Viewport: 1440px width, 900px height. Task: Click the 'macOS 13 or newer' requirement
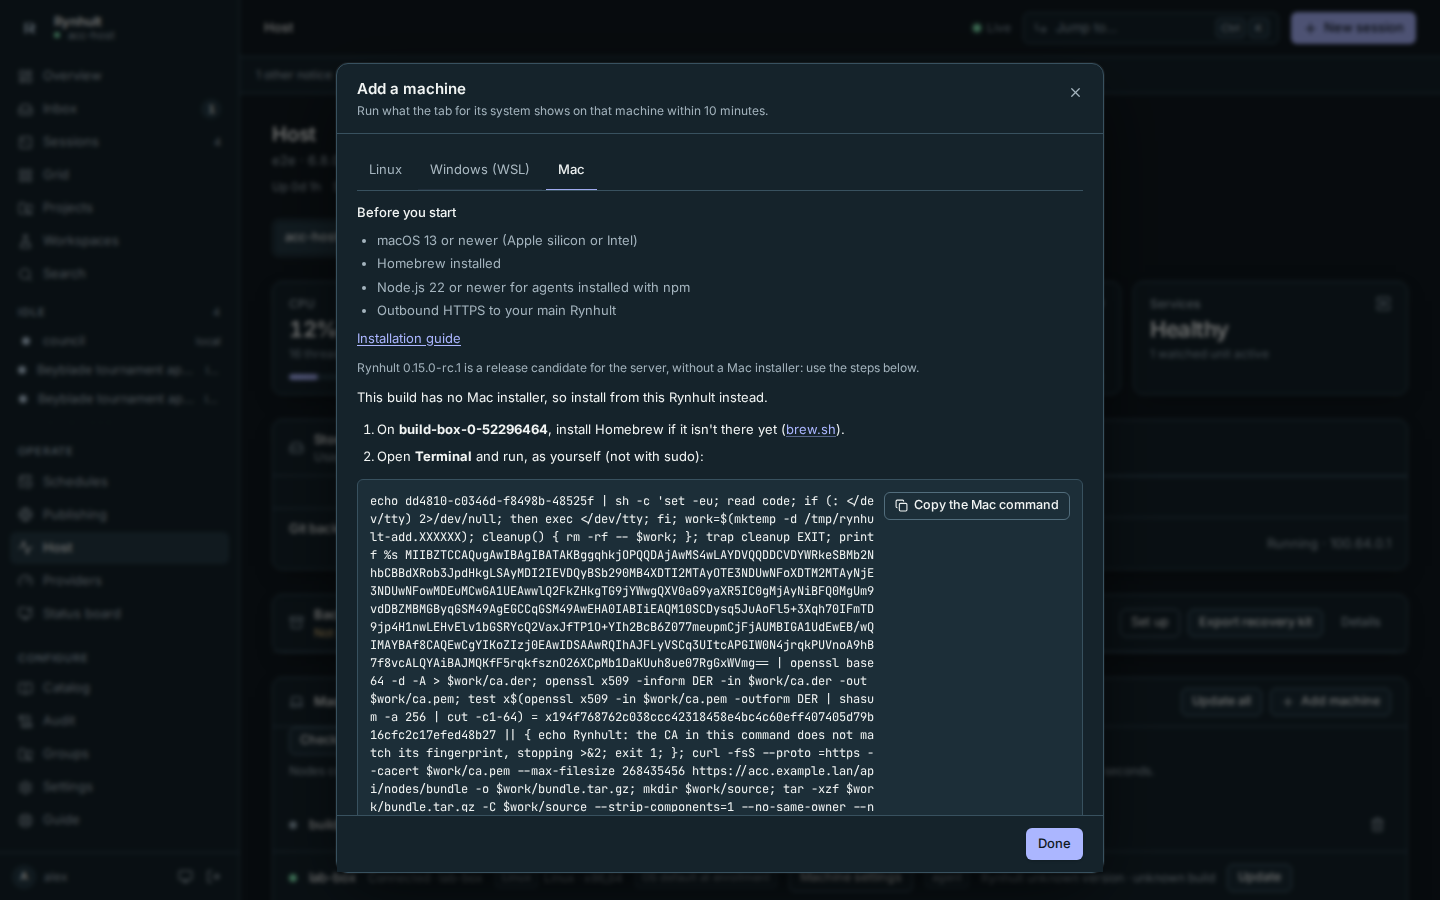[507, 241]
